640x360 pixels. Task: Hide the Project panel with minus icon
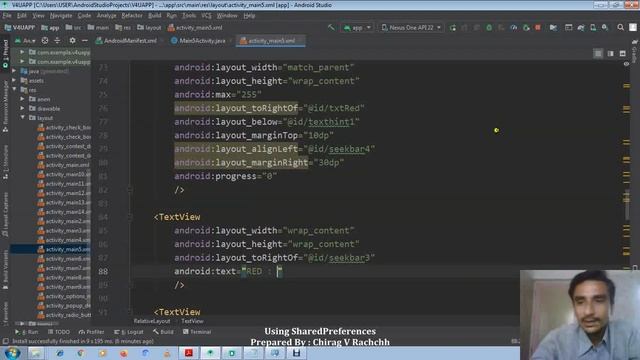84,41
